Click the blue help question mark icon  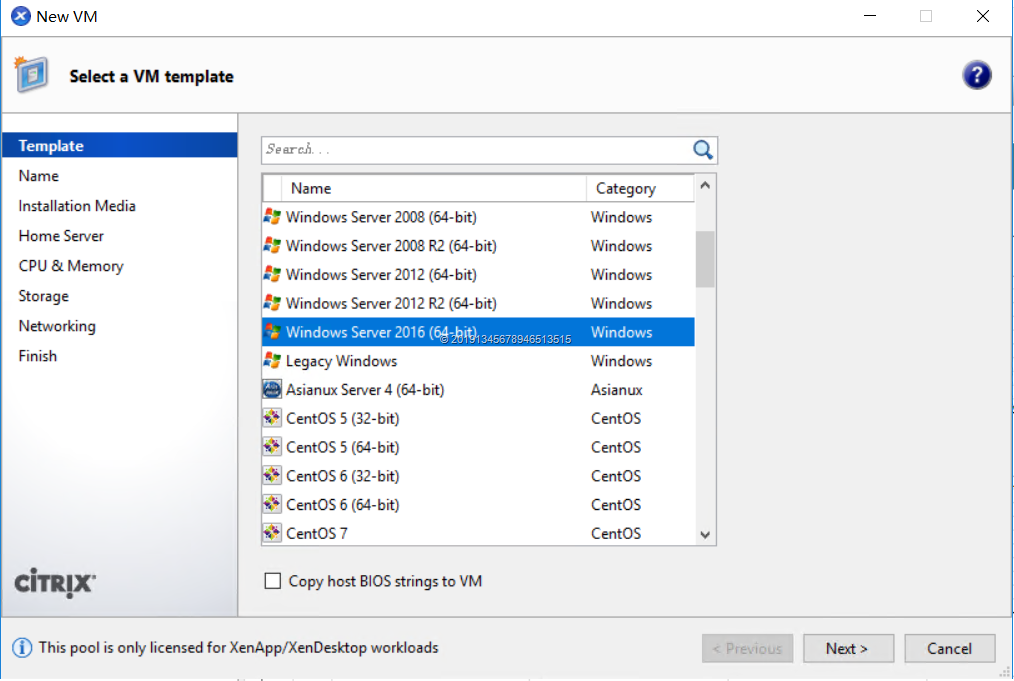click(976, 75)
